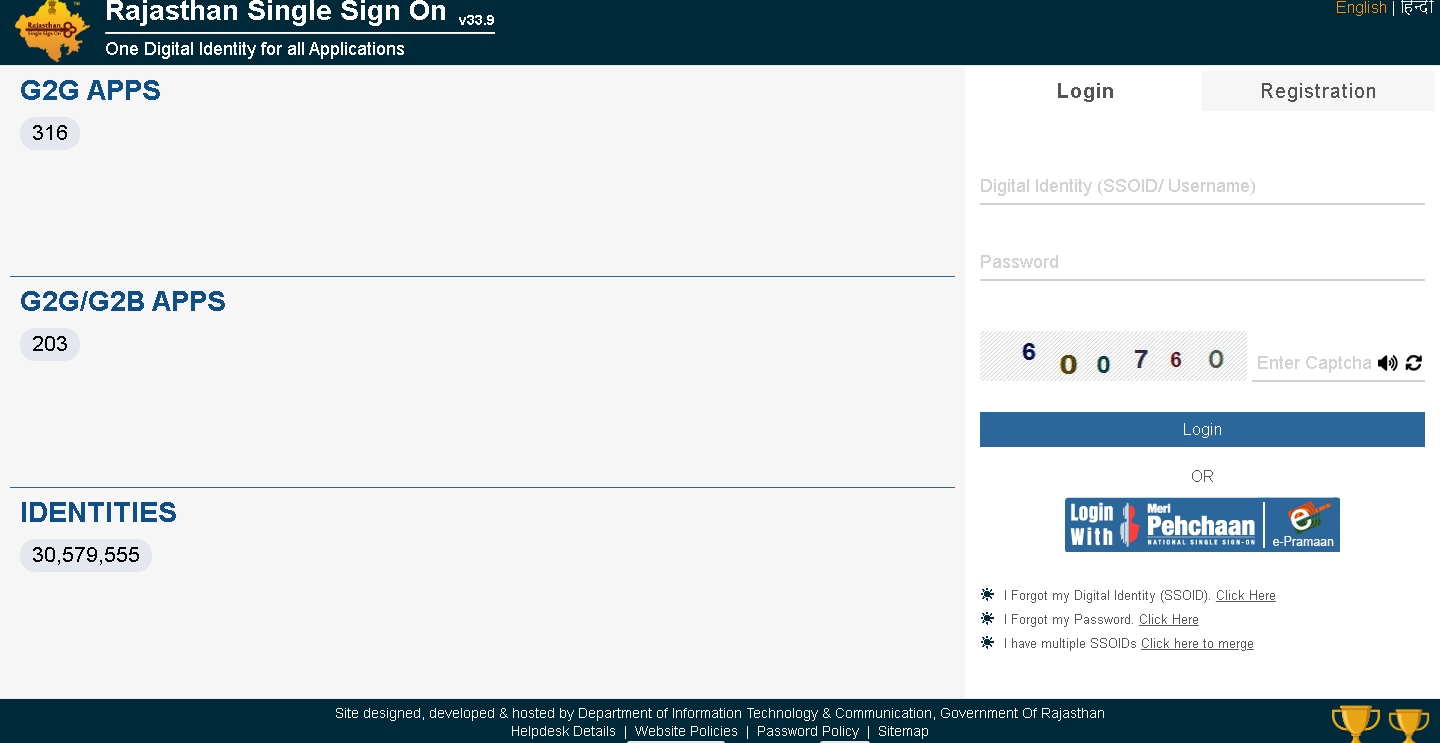Focus the Digital Identity SSOID field
The width and height of the screenshot is (1440, 743).
[x=1202, y=186]
